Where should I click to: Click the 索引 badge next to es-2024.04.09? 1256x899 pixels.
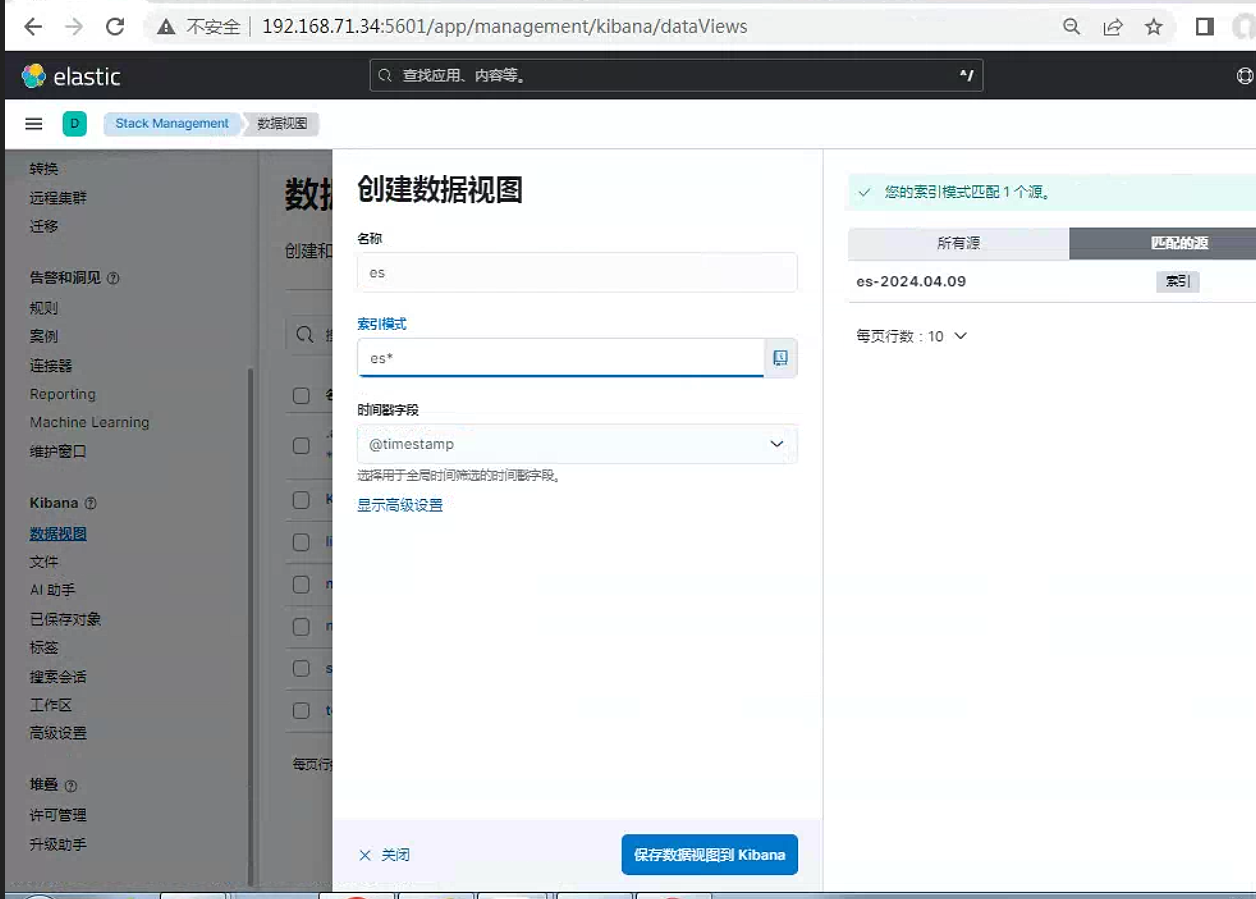[x=1178, y=282]
